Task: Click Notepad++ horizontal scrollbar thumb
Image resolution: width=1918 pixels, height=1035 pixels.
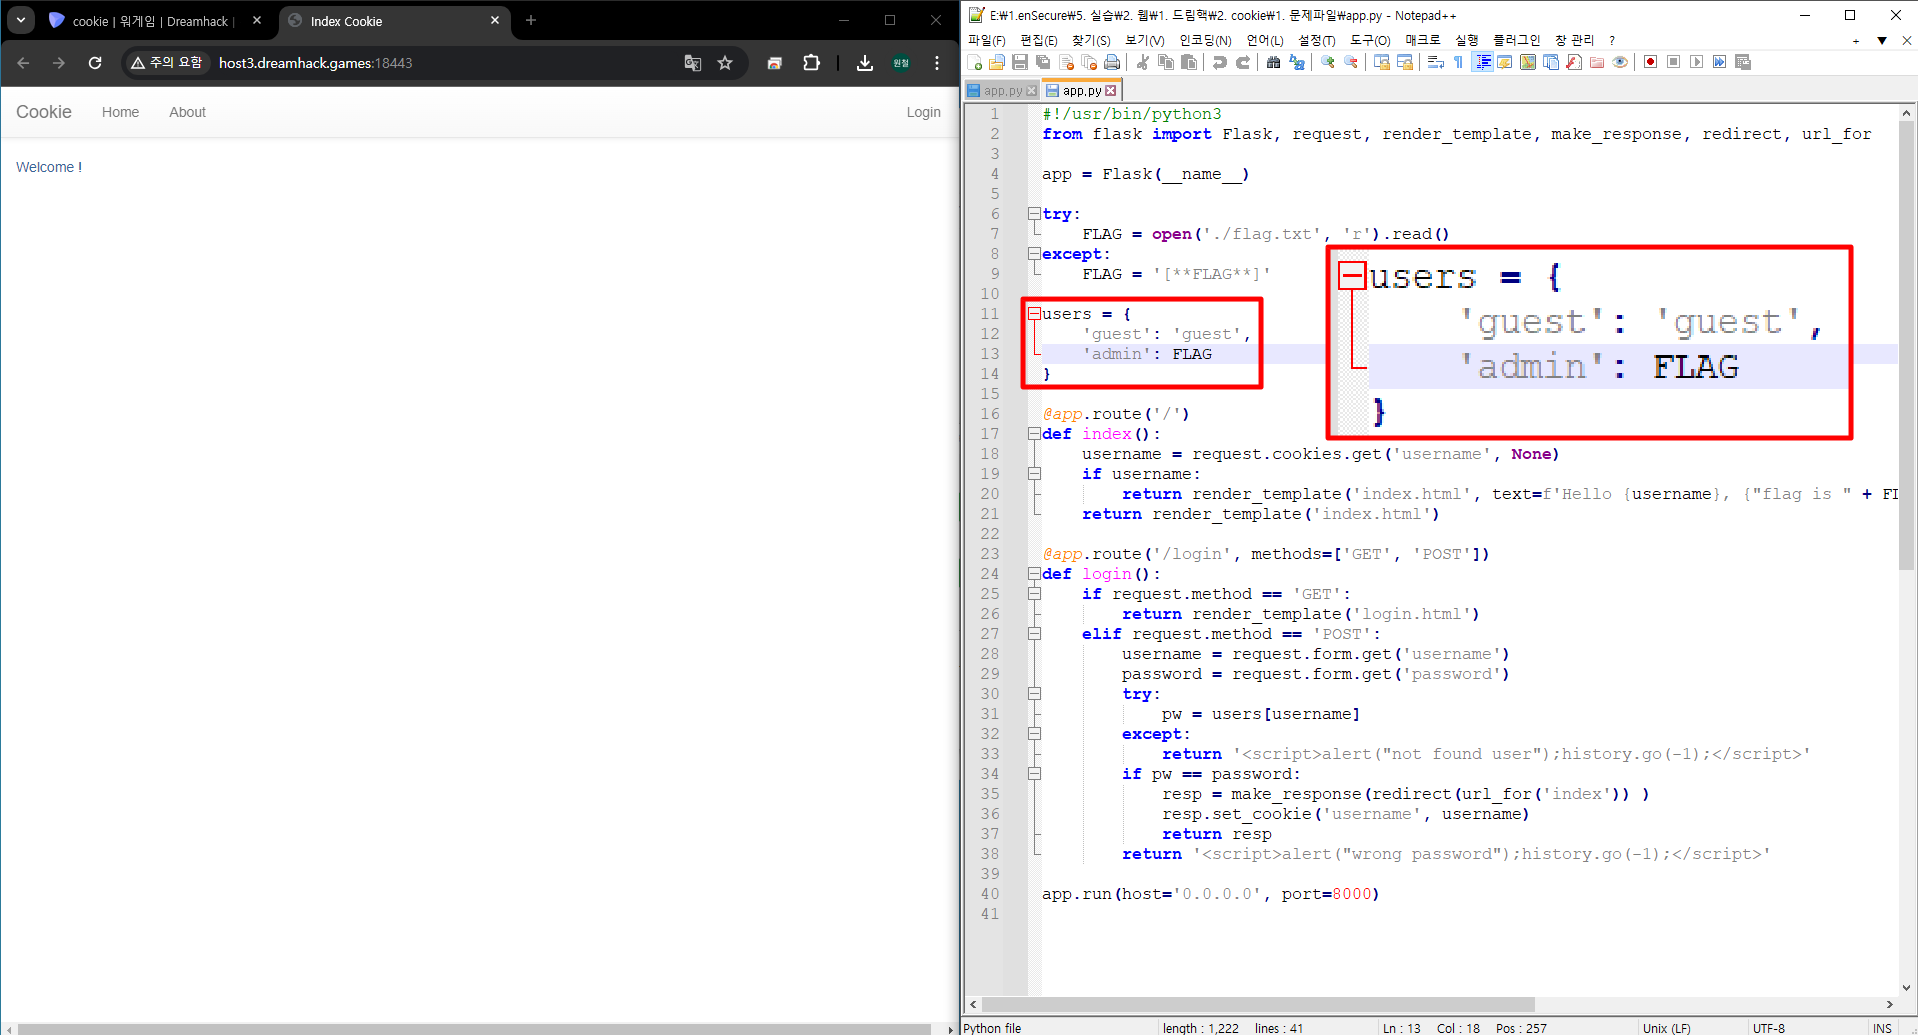Action: pyautogui.click(x=1258, y=1004)
